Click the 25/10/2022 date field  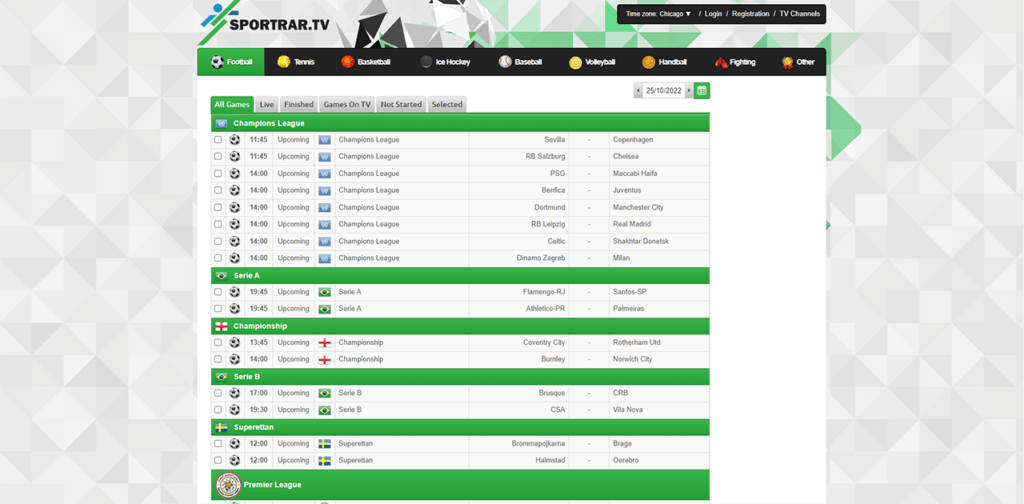coord(664,91)
